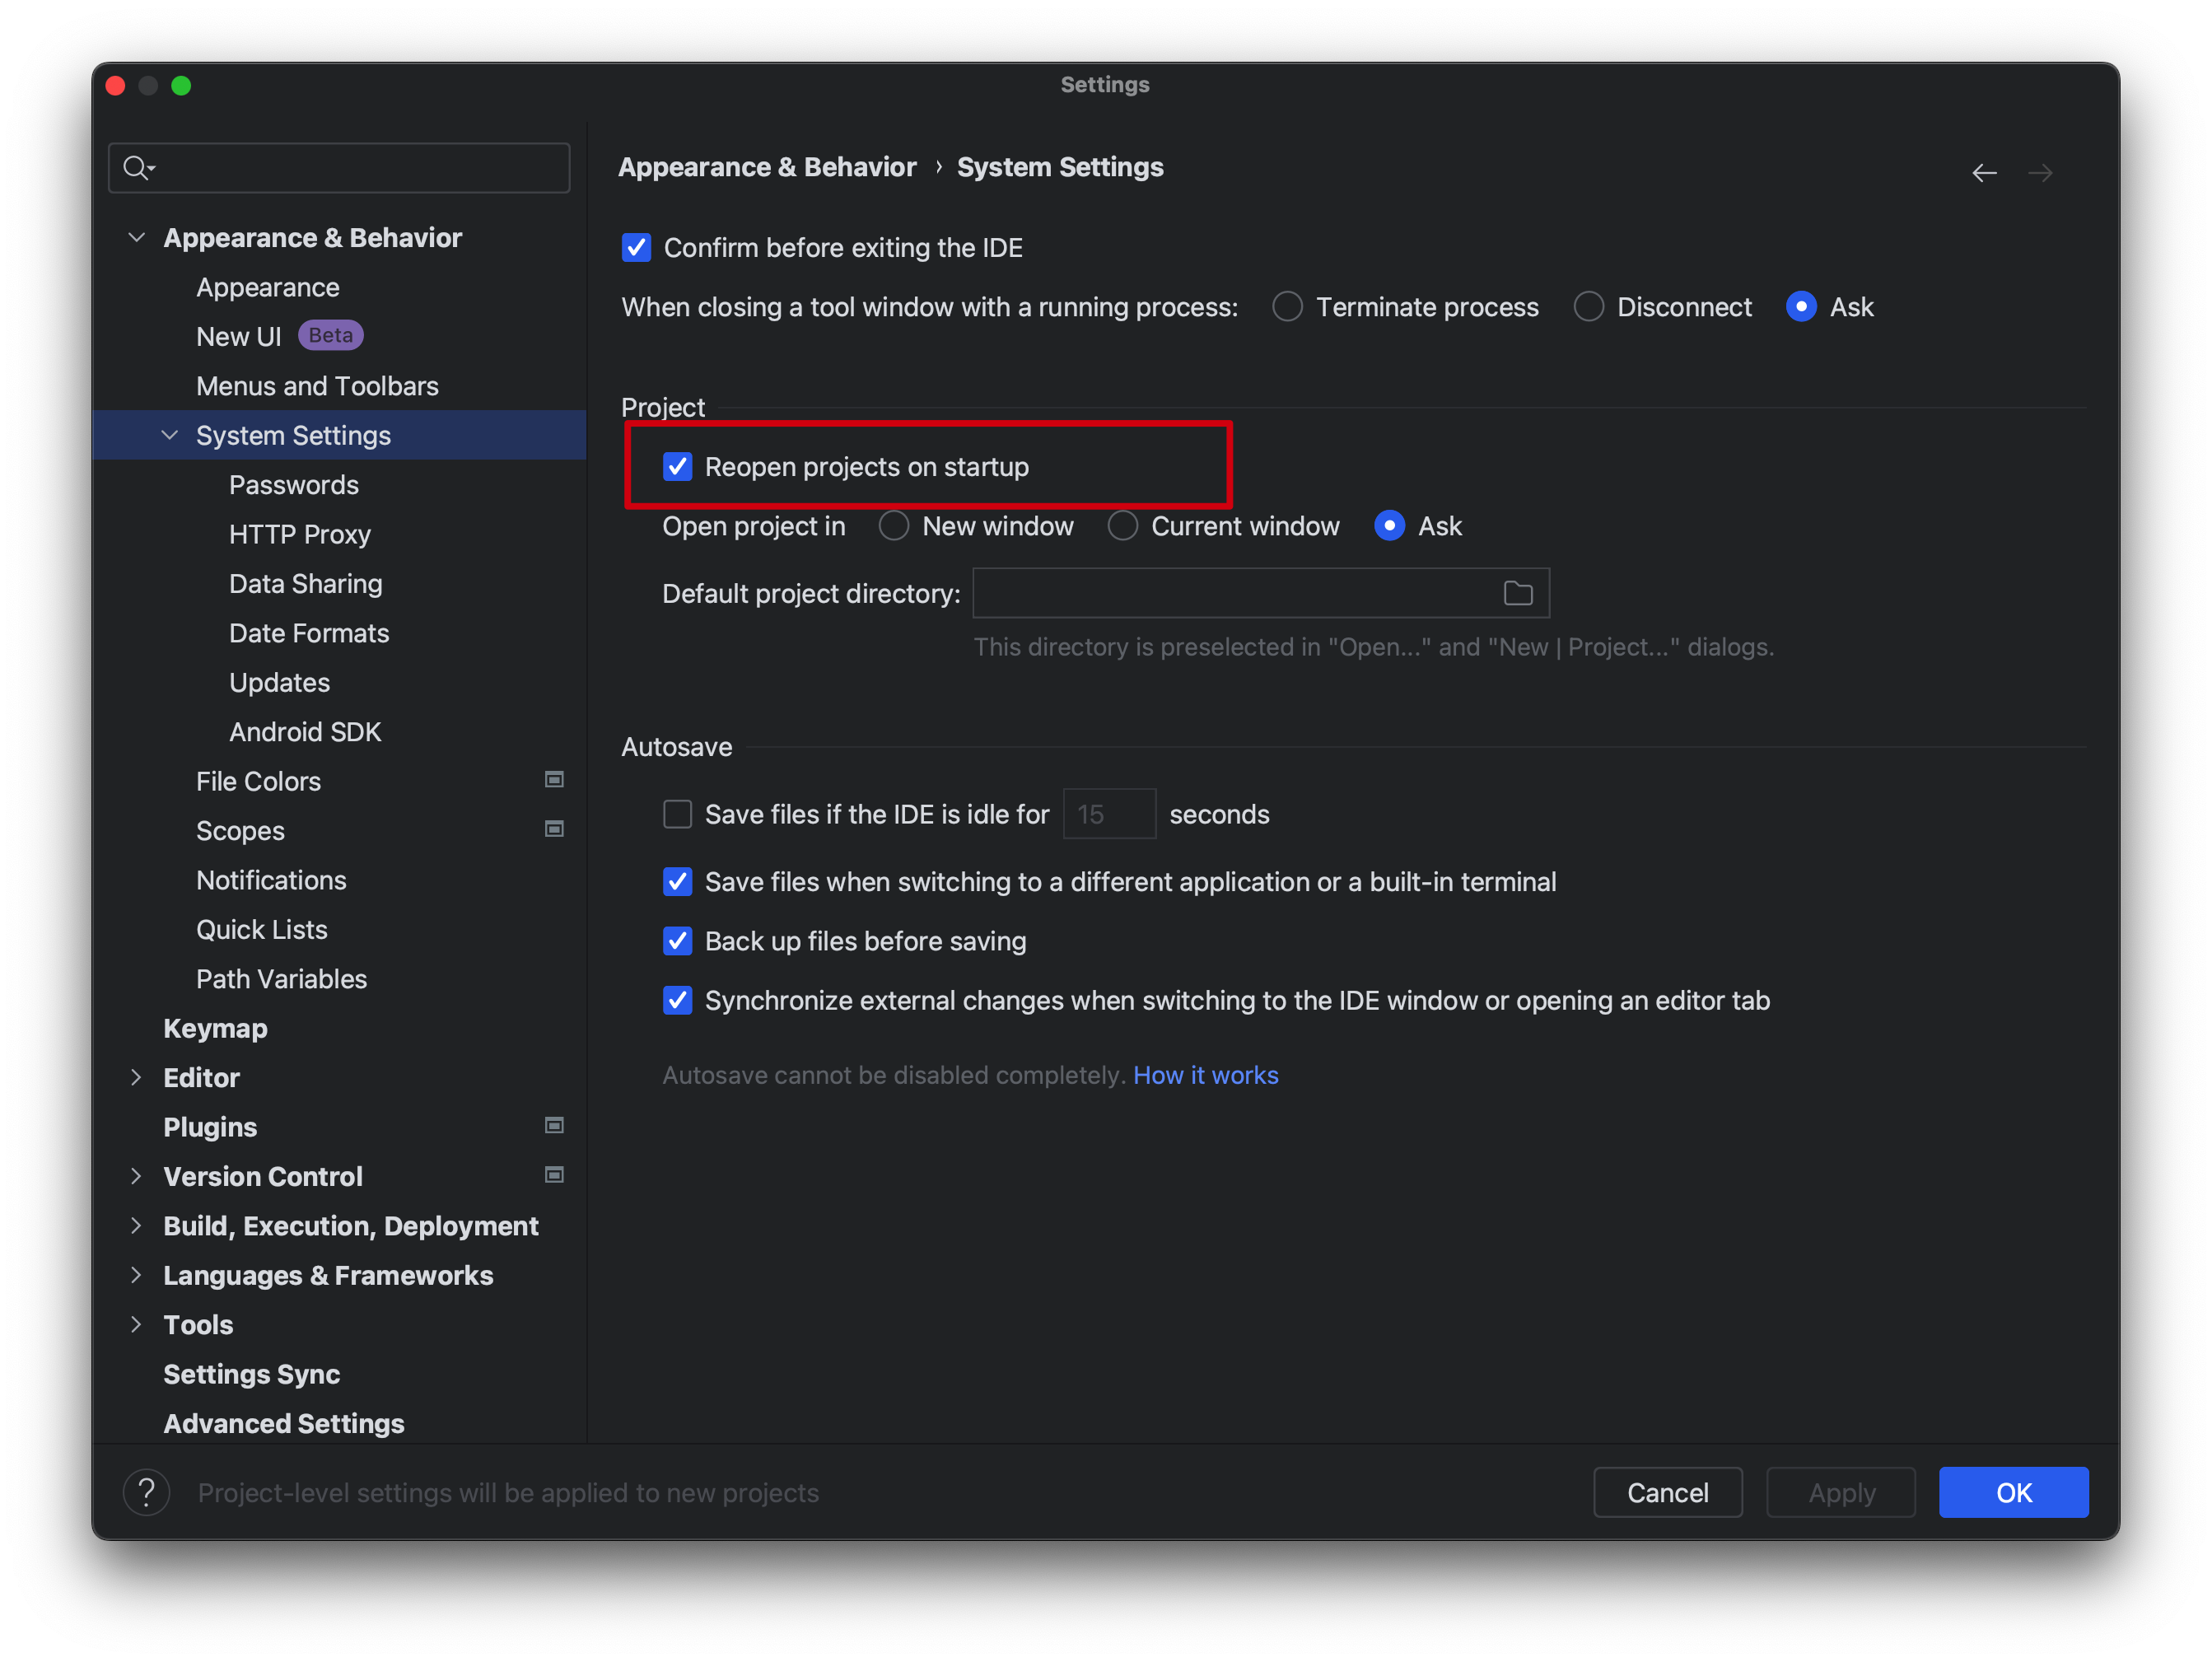Click project-level icon beside File Colors
2212x1662 pixels.
pos(554,780)
